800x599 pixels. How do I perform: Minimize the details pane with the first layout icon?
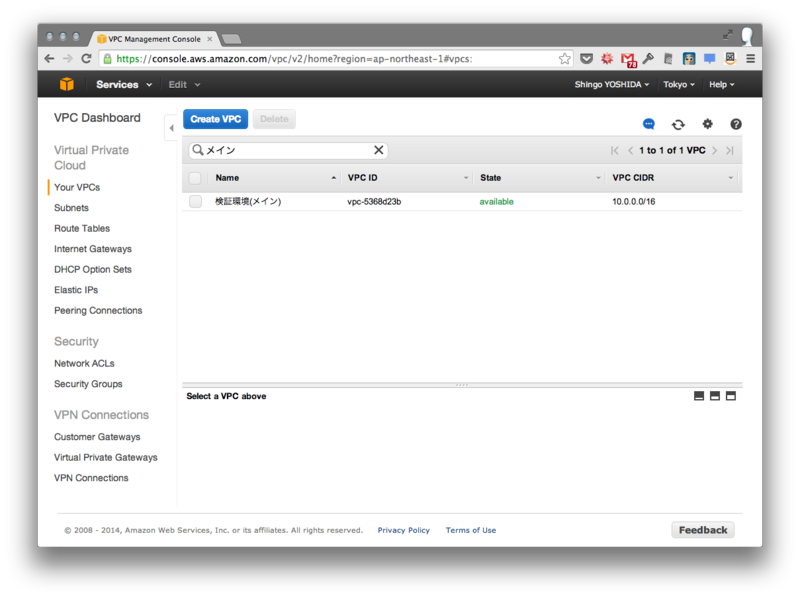pos(699,396)
